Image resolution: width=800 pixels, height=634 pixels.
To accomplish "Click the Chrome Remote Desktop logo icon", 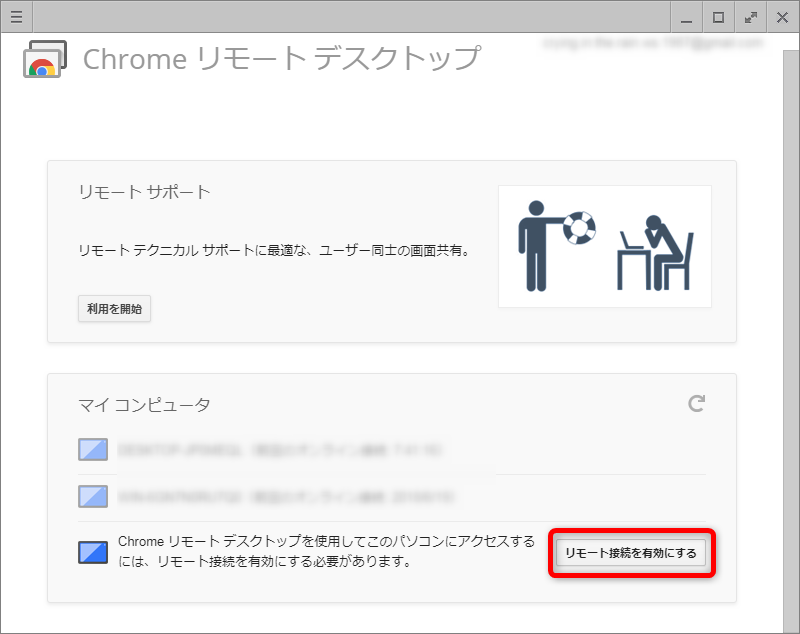I will [45, 59].
